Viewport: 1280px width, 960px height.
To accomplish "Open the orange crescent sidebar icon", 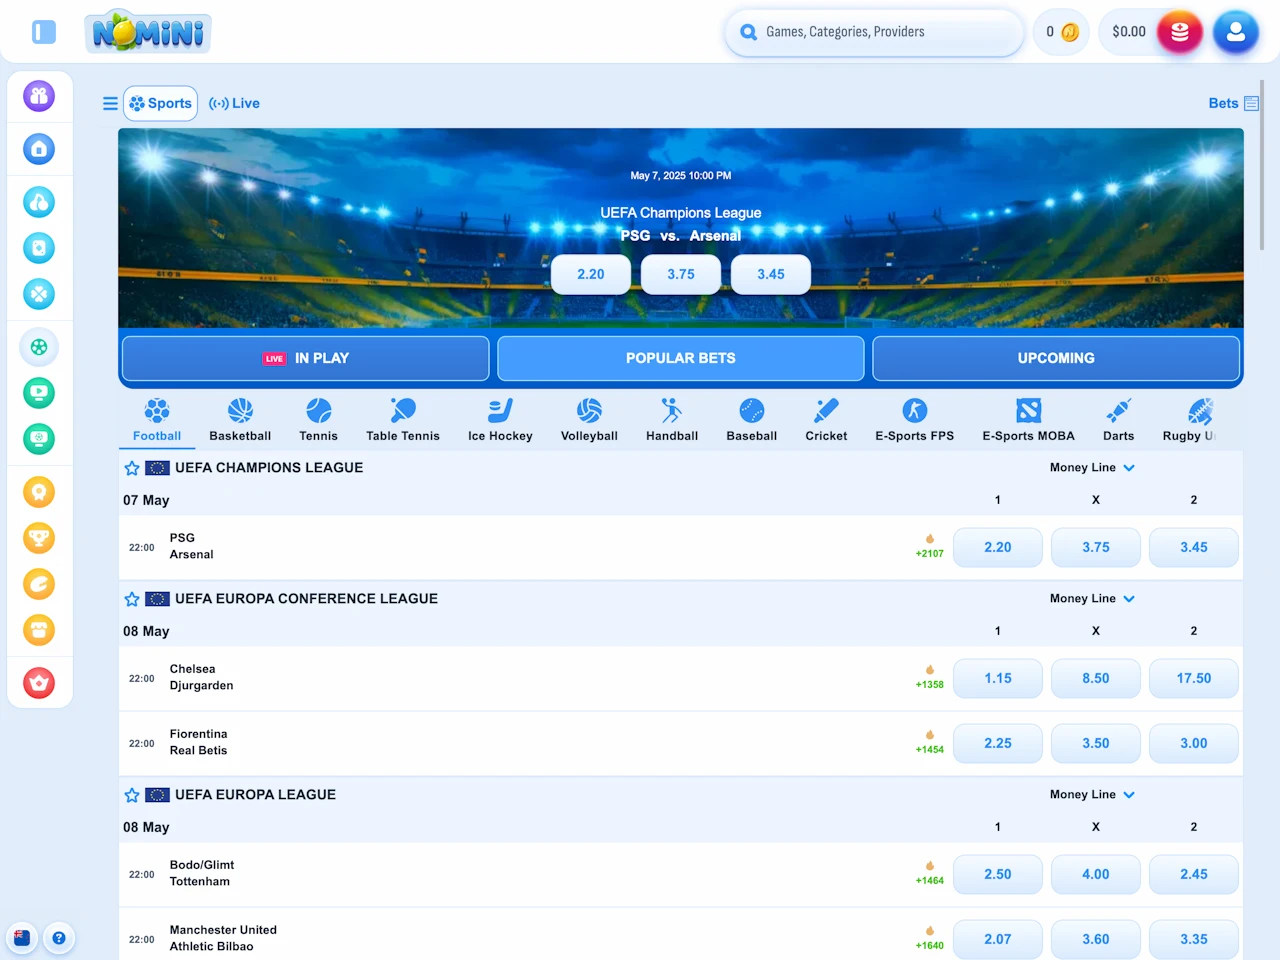I will (39, 584).
